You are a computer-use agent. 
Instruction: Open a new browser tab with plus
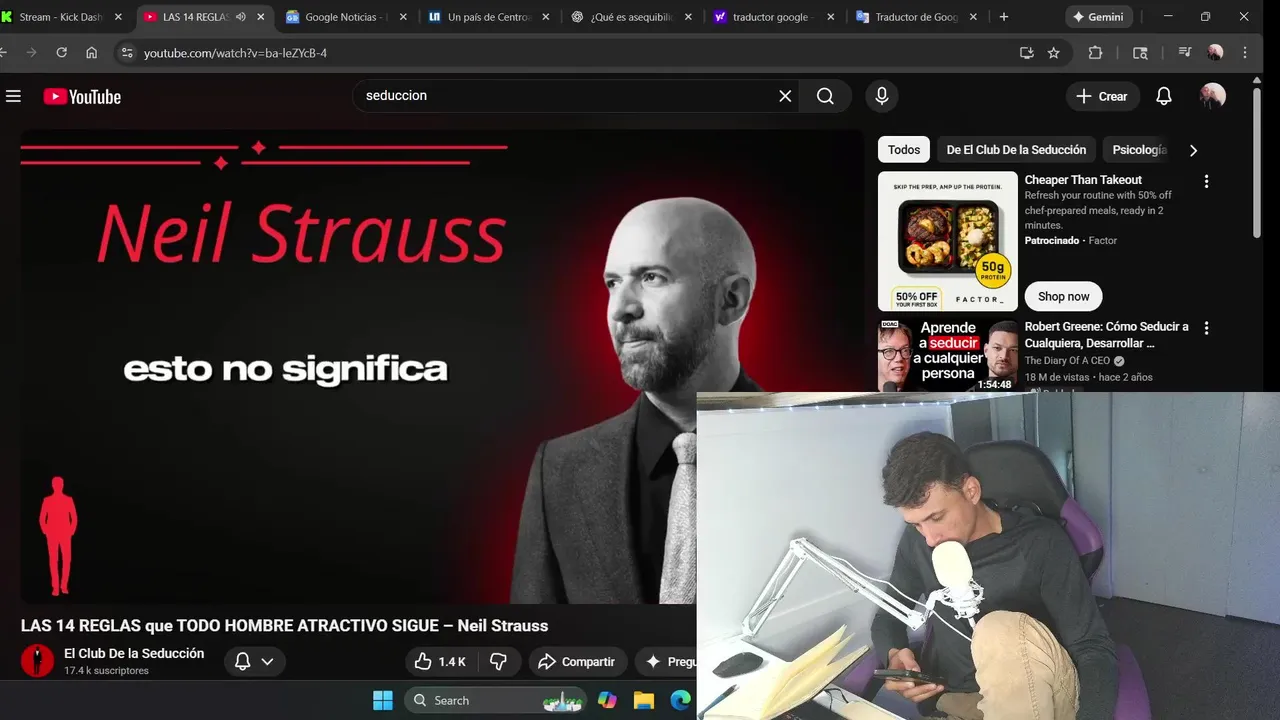(x=1004, y=17)
